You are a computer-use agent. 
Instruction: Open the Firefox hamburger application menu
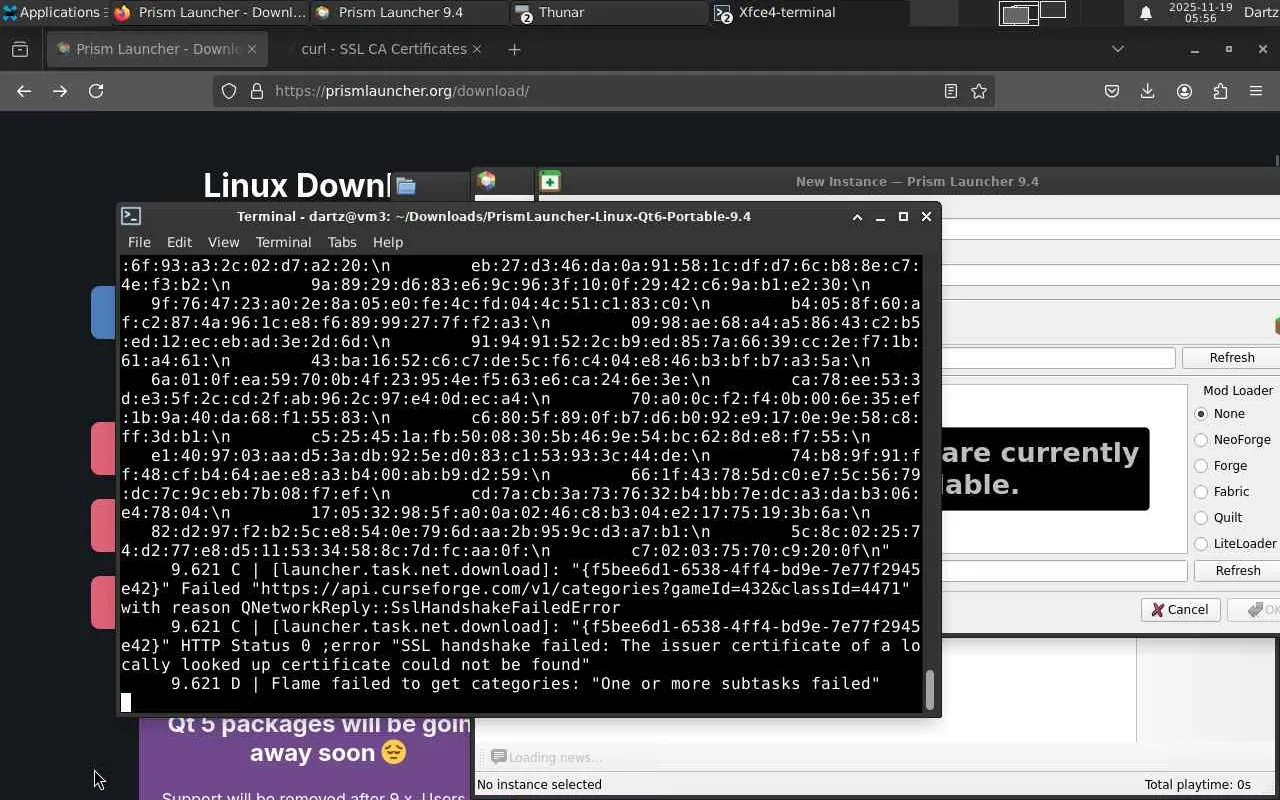coord(1256,91)
